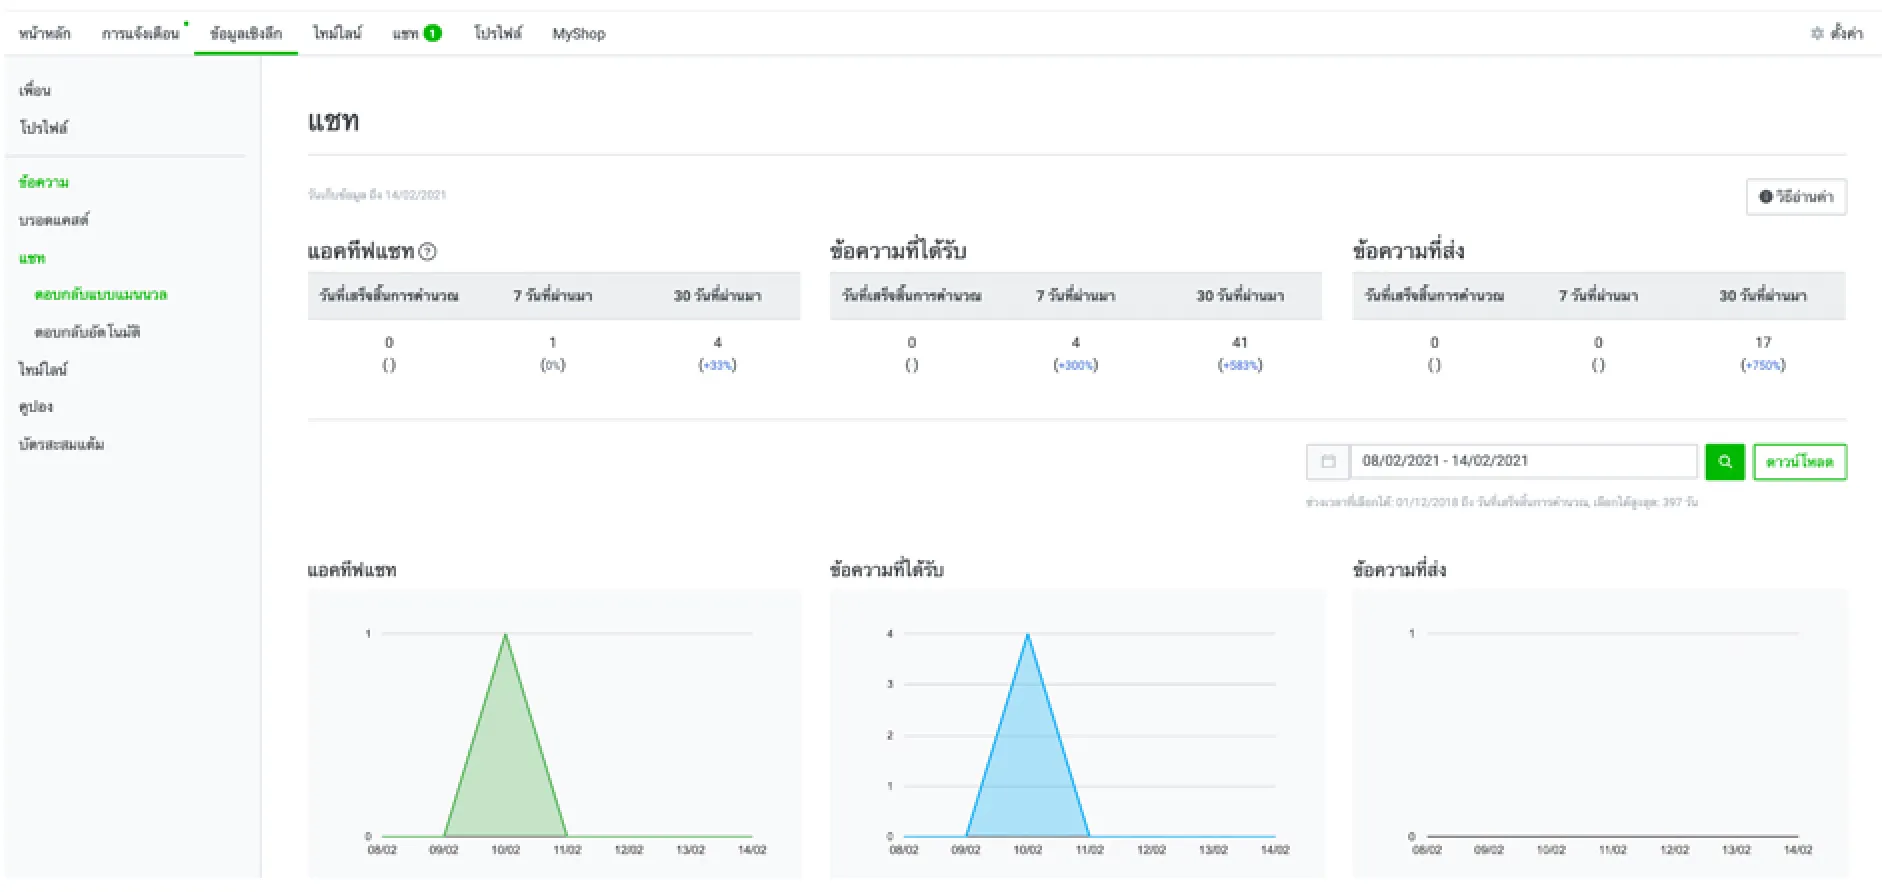This screenshot has height=892, width=1882.
Task: Click the green peak of the แอคทีฟแชท chart
Action: pyautogui.click(x=505, y=635)
